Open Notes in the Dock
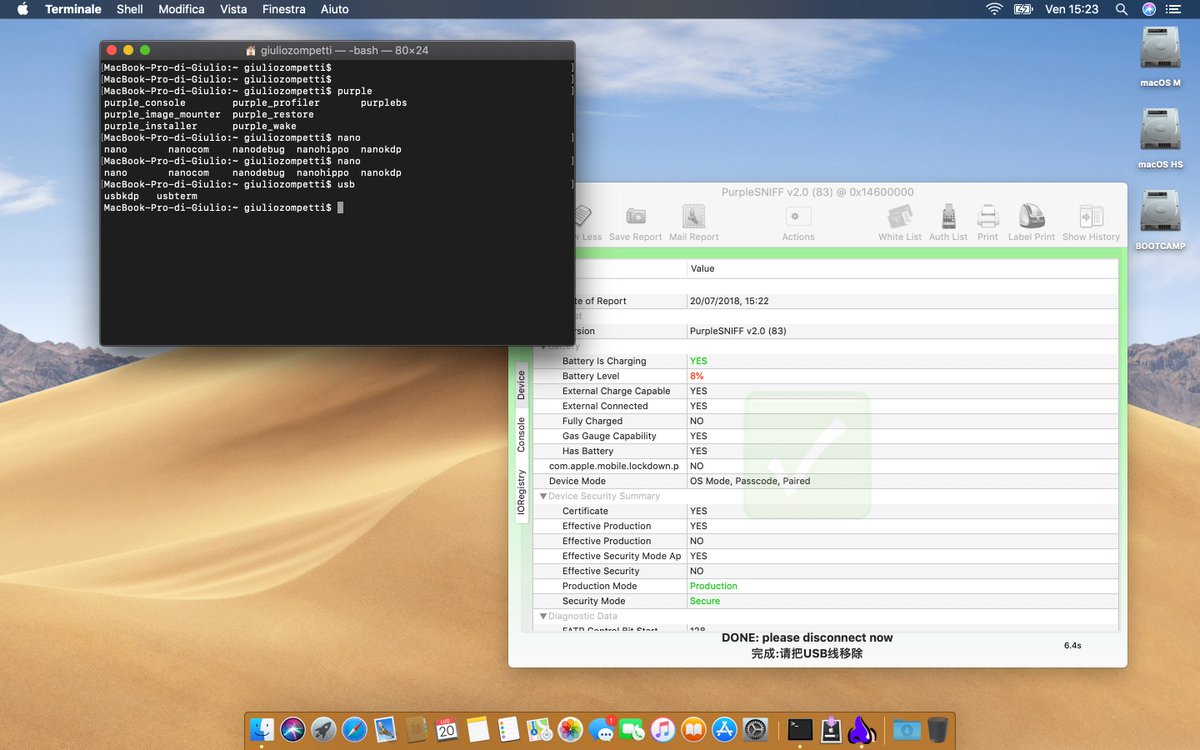 (478, 730)
